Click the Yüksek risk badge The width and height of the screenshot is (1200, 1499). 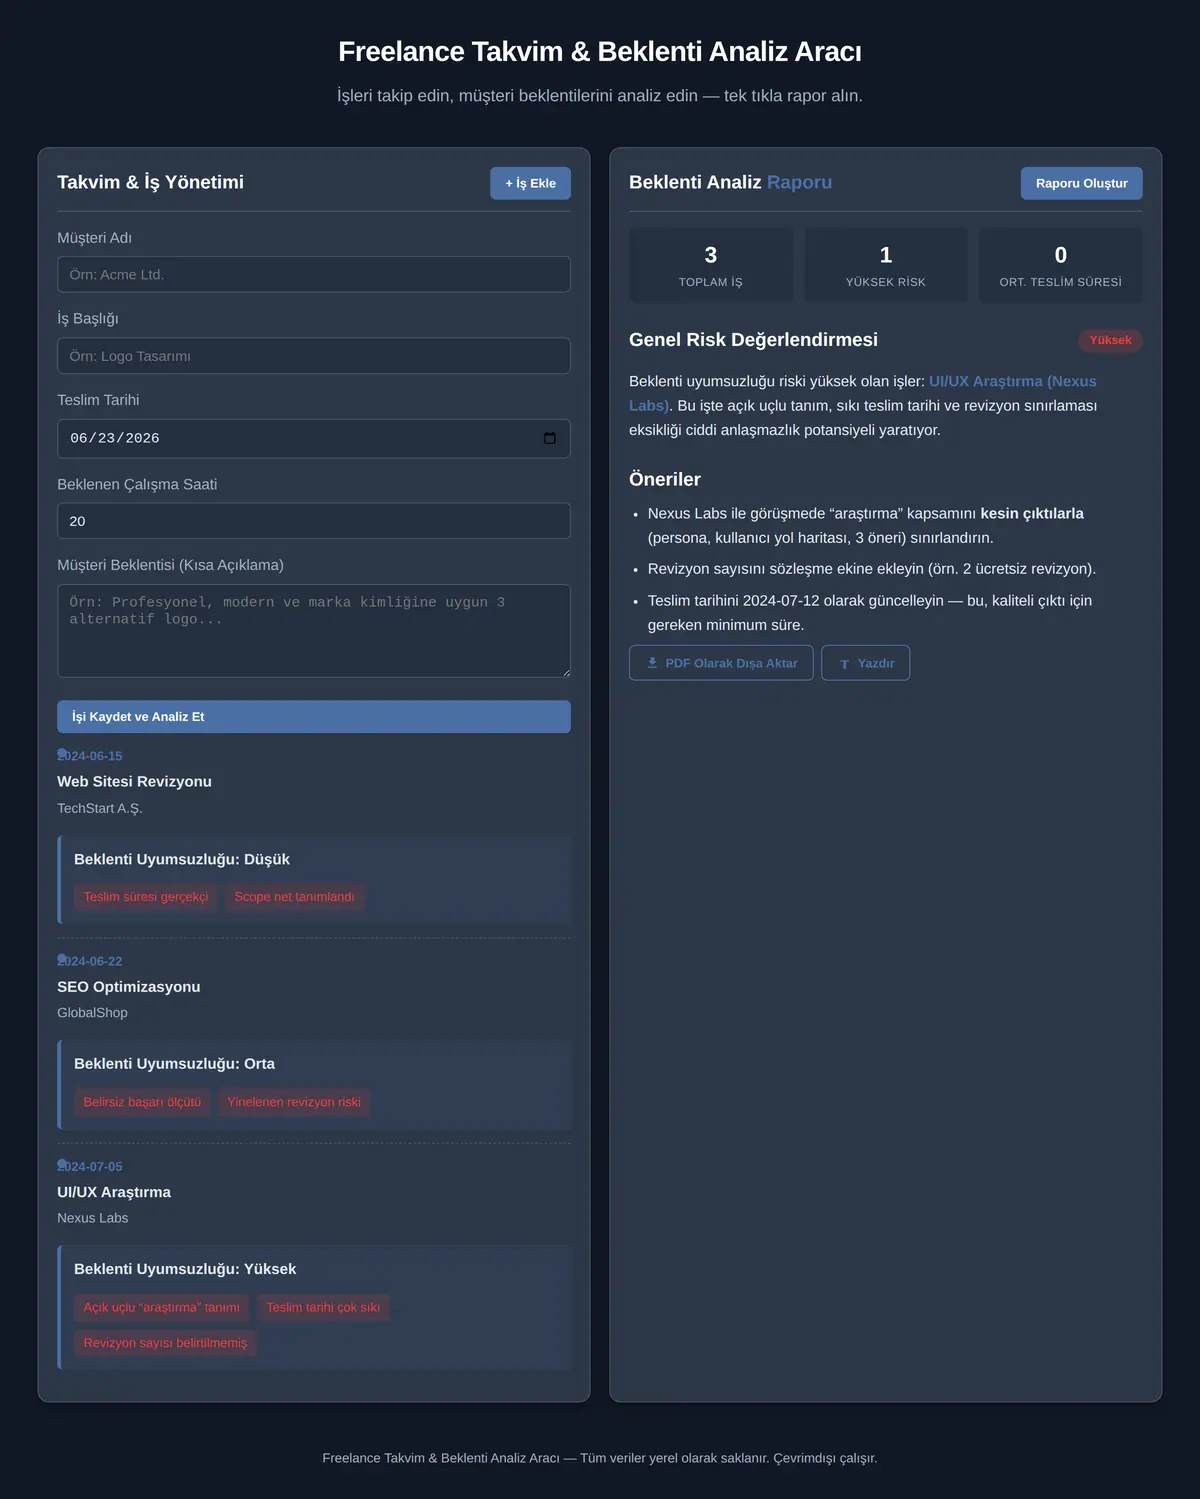1110,340
